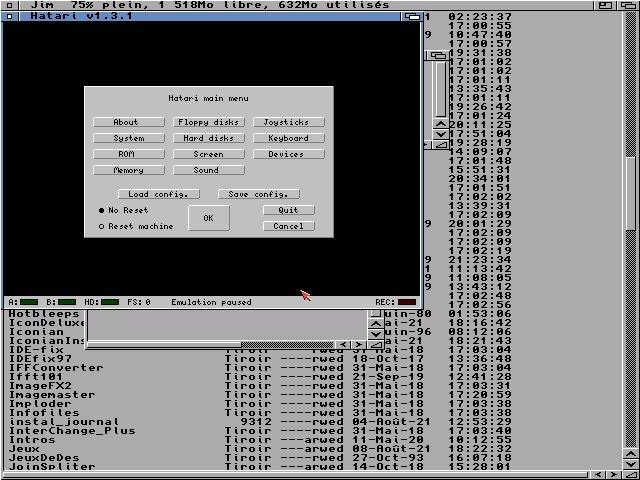Open the About dialog in Hatari menu
Viewport: 640px width, 480px height.
tap(129, 122)
